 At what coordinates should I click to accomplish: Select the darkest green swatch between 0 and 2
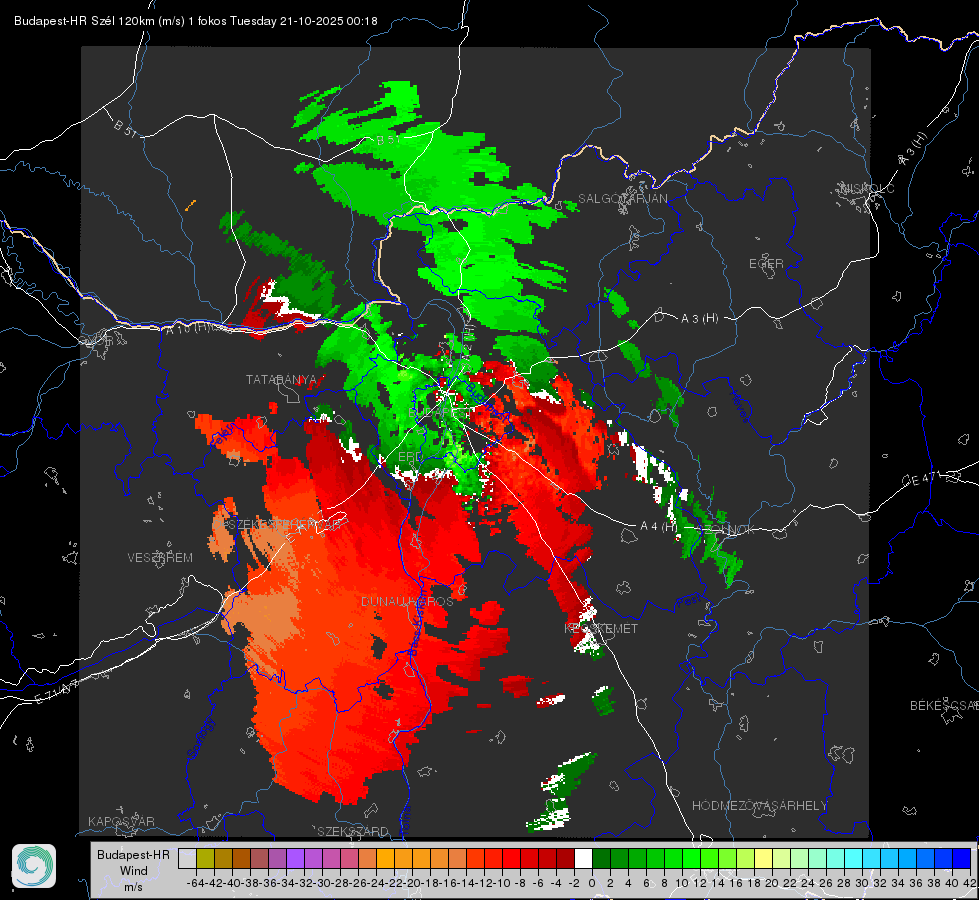(601, 858)
